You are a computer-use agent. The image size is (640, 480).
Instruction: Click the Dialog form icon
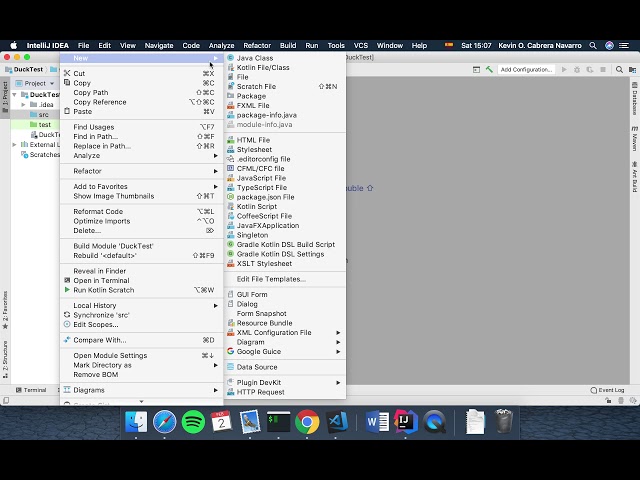click(231, 304)
